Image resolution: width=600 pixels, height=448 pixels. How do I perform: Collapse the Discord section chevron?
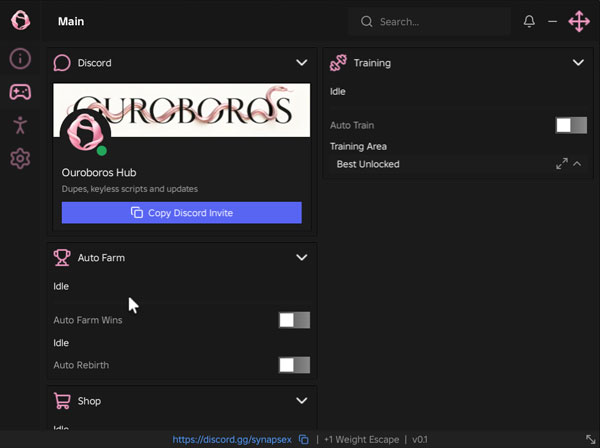[x=302, y=62]
